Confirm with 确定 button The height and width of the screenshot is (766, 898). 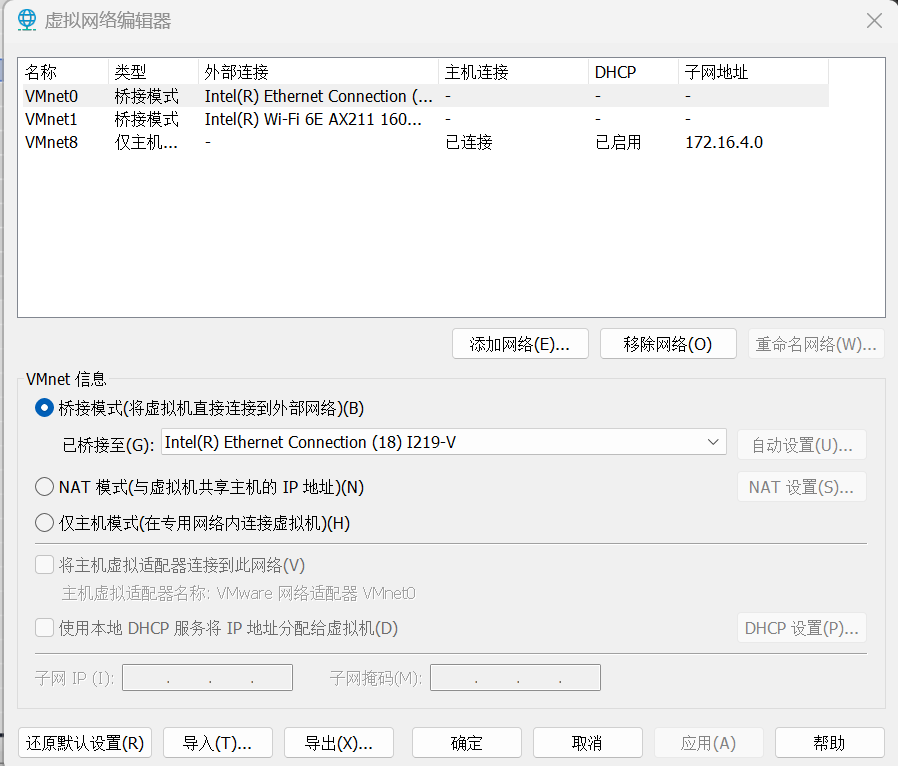[466, 743]
